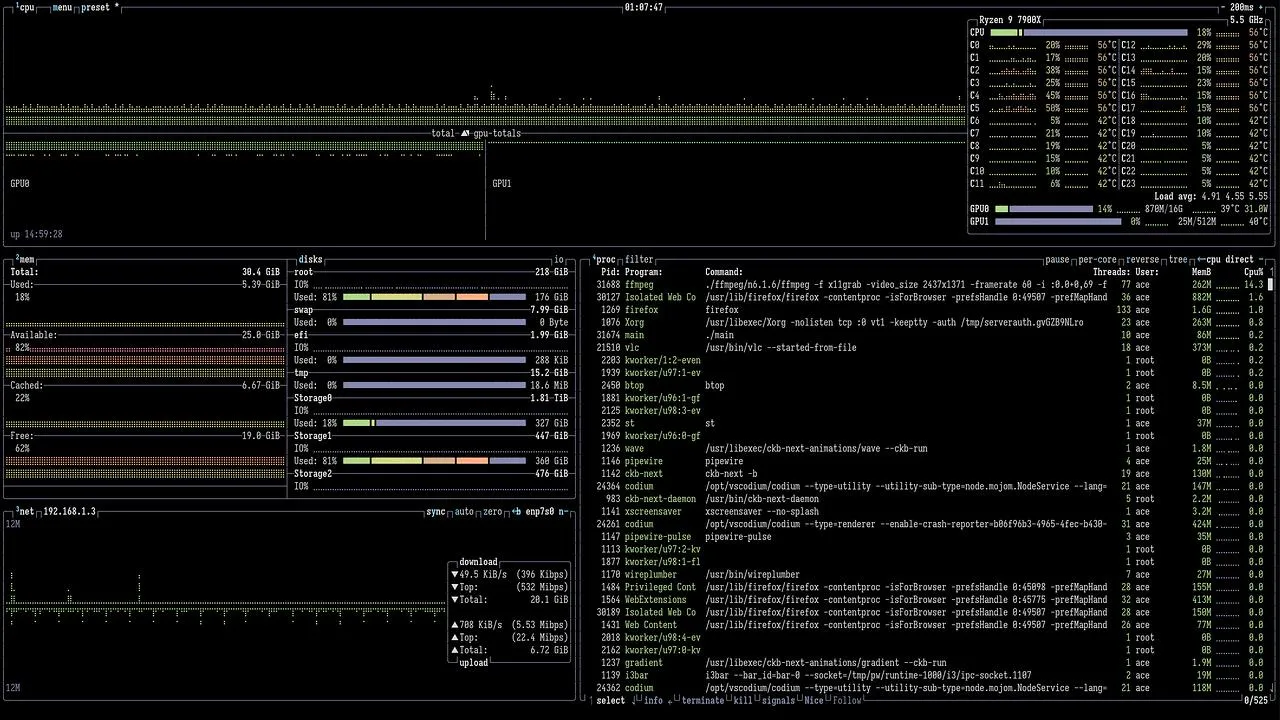Toggle io mode in the disks panel
Viewport: 1280px width, 720px height.
click(559, 259)
